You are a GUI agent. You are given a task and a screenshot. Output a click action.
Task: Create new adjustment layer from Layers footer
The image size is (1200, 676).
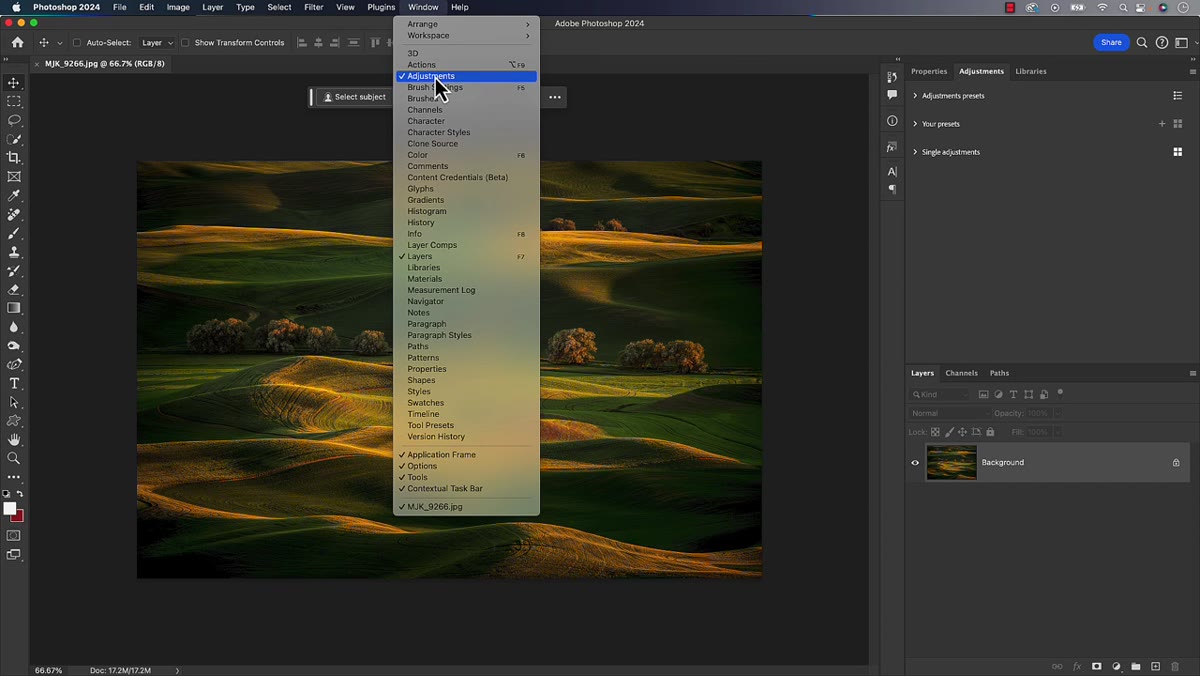[1116, 666]
